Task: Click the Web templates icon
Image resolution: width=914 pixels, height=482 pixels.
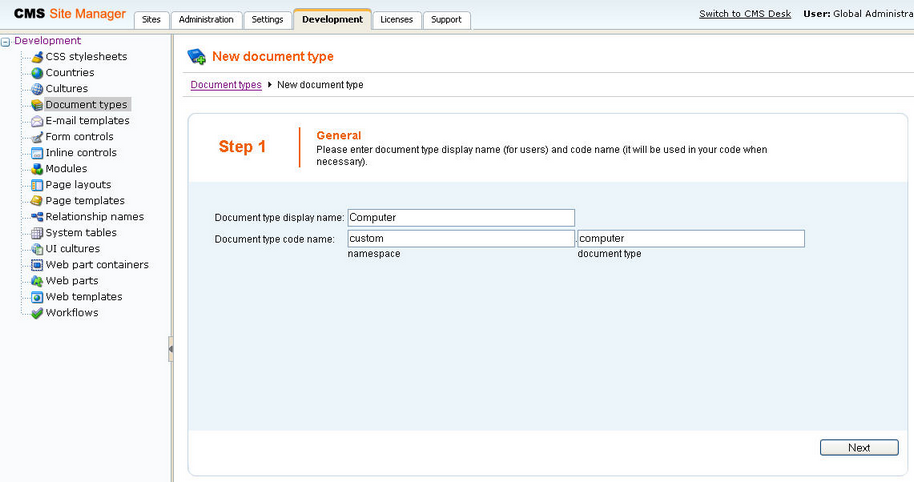Action: 37,297
